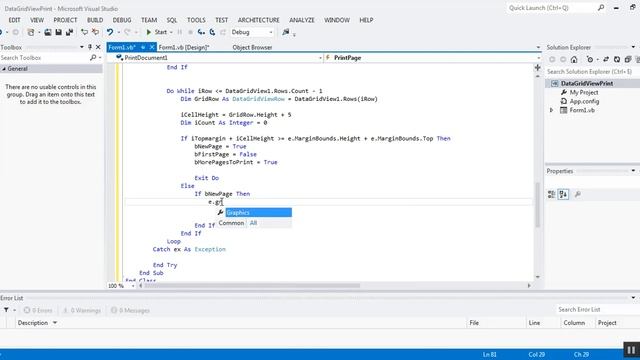Collapse the General group in Toolbox
The height and width of the screenshot is (360, 640).
tap(4, 69)
